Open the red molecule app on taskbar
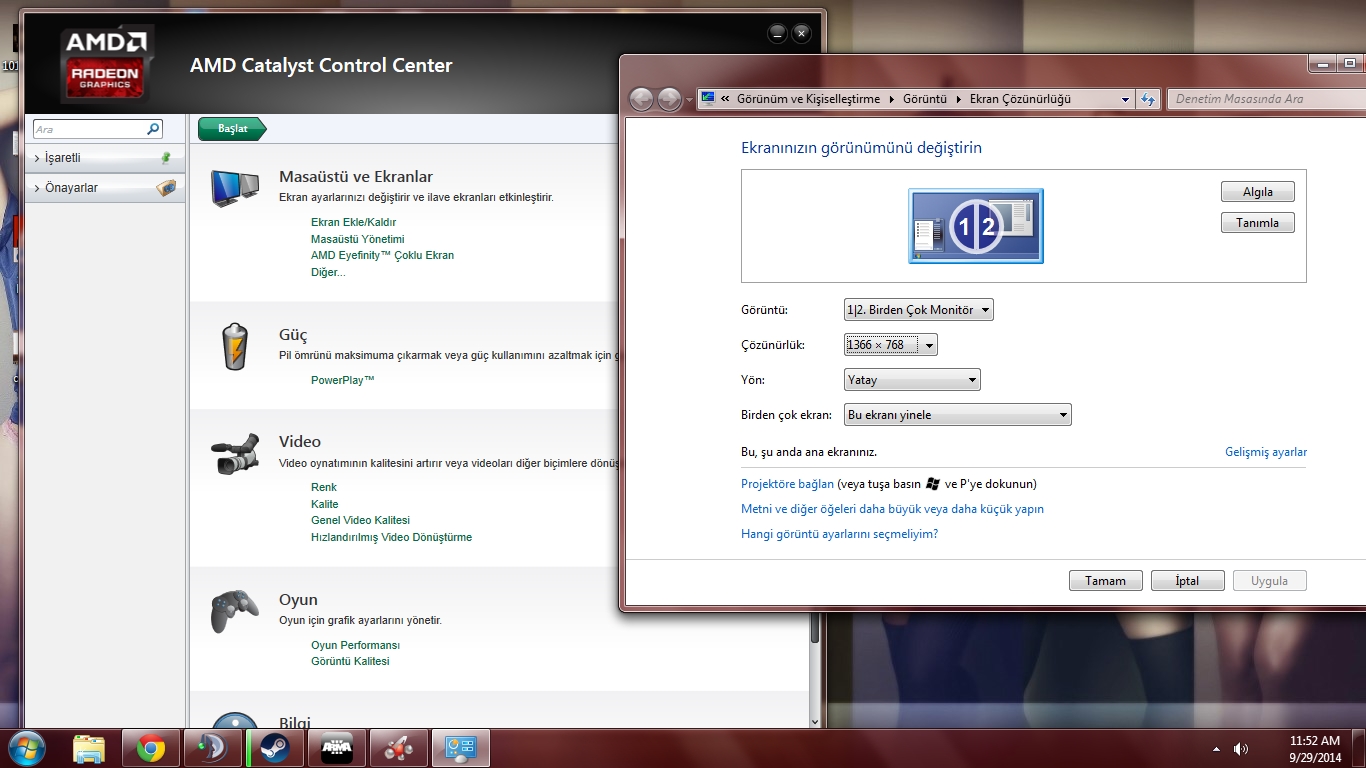Screen dimensions: 1366x768 400,748
